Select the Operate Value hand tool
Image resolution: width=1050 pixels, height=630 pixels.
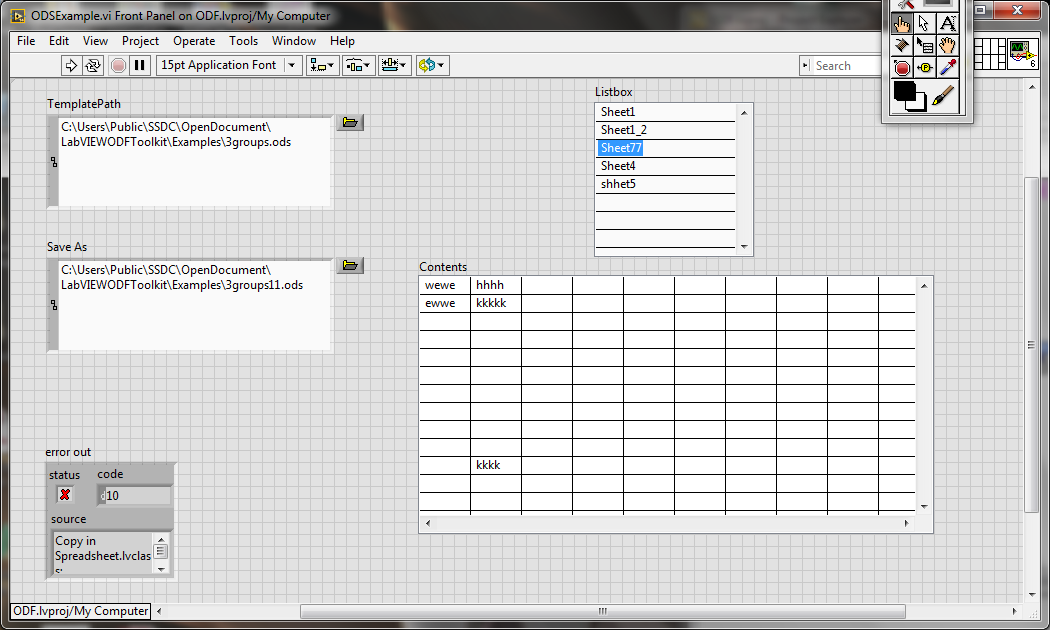[902, 23]
